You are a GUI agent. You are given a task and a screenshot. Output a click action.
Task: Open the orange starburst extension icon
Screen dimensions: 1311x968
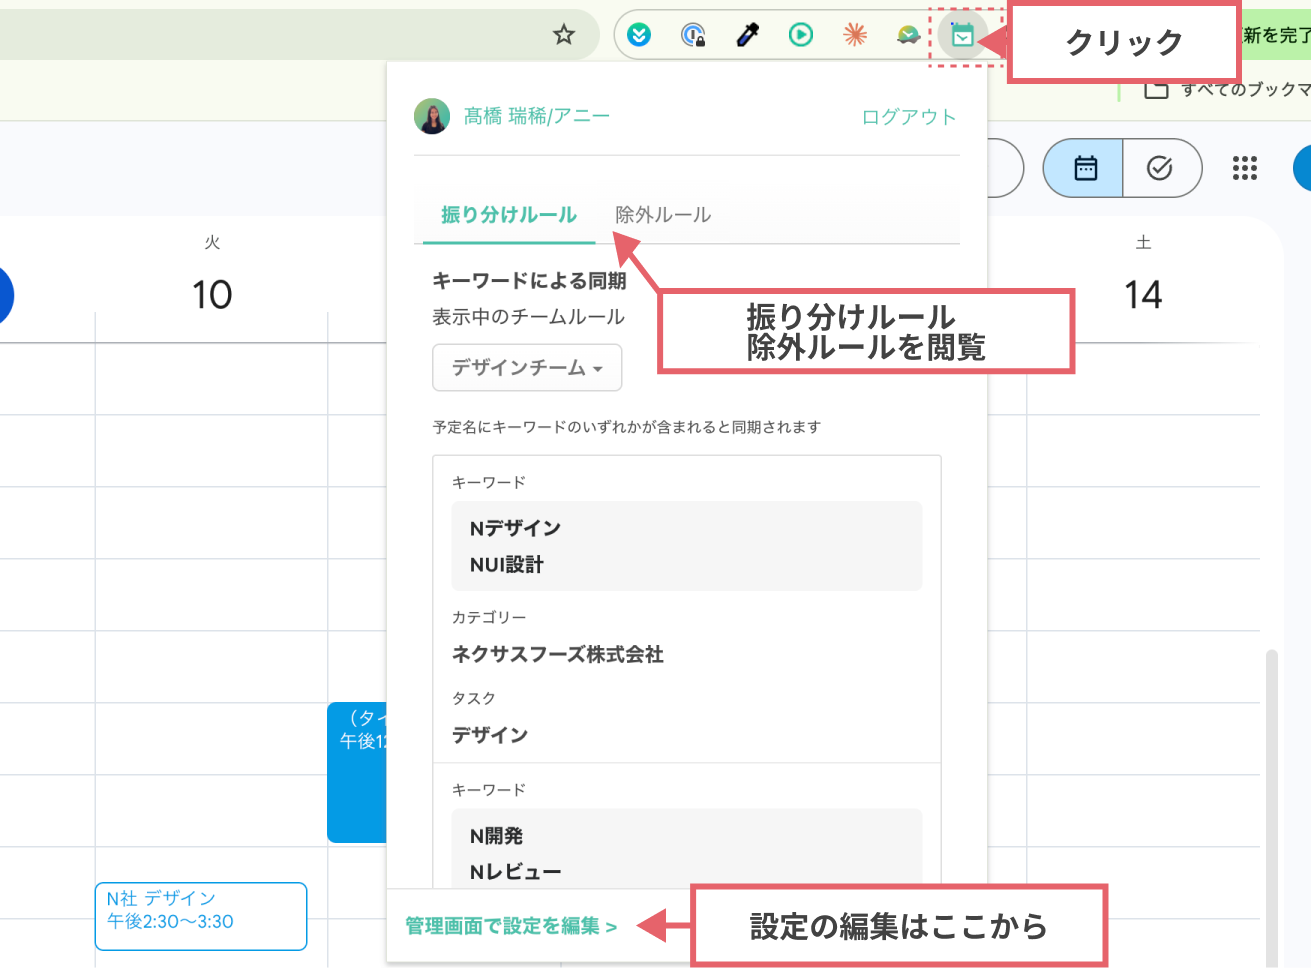(855, 34)
